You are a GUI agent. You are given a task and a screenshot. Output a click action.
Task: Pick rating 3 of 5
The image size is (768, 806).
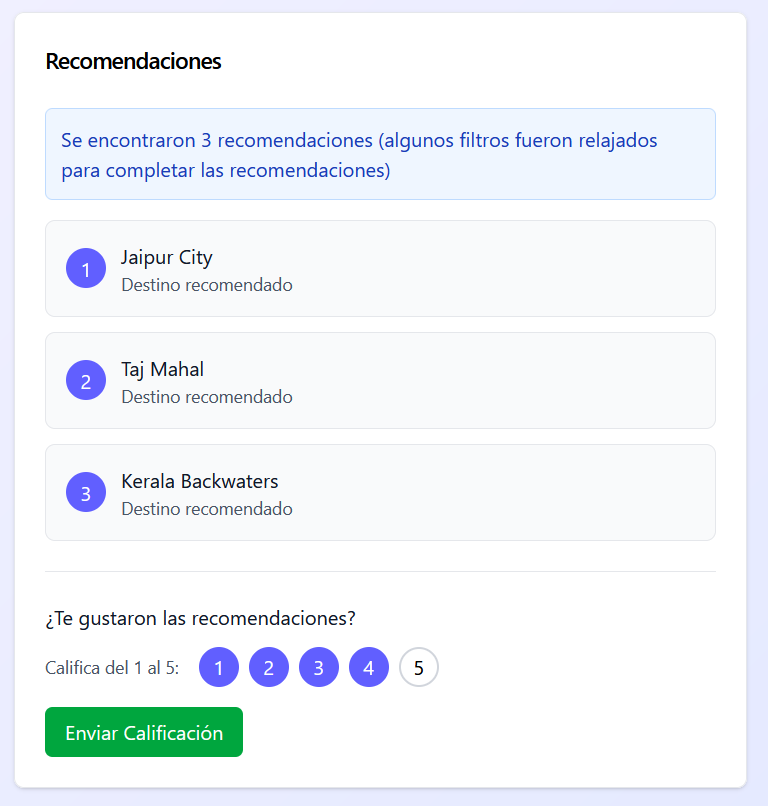pos(319,667)
